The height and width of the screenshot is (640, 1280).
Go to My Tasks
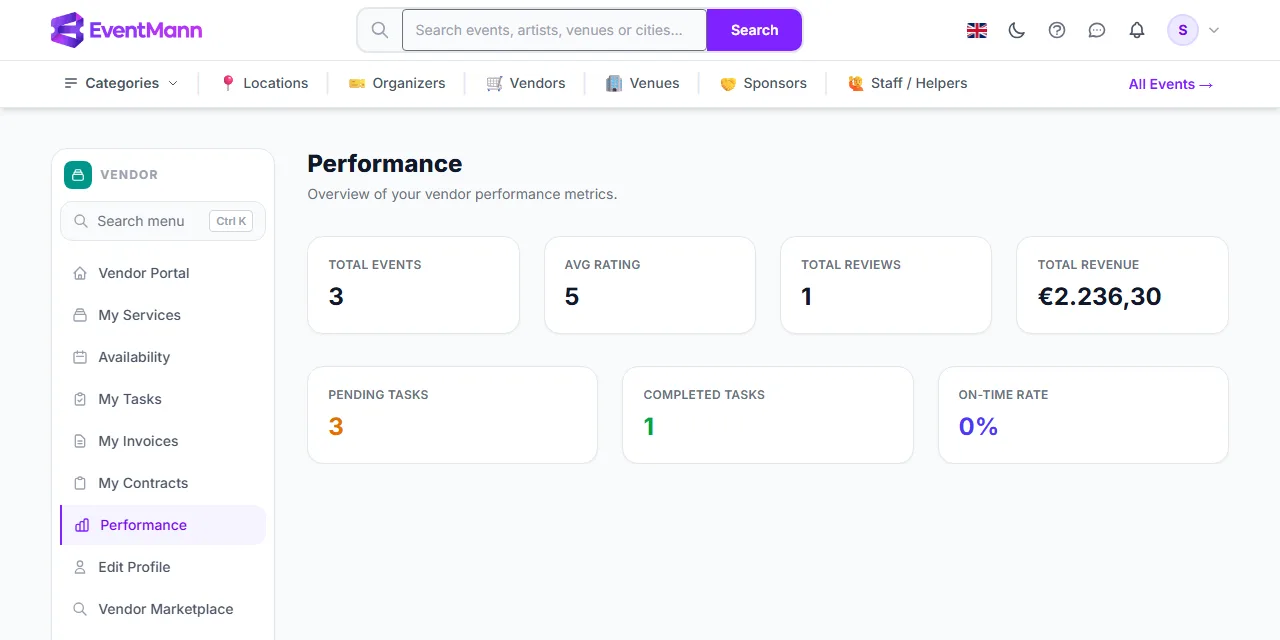pyautogui.click(x=163, y=399)
